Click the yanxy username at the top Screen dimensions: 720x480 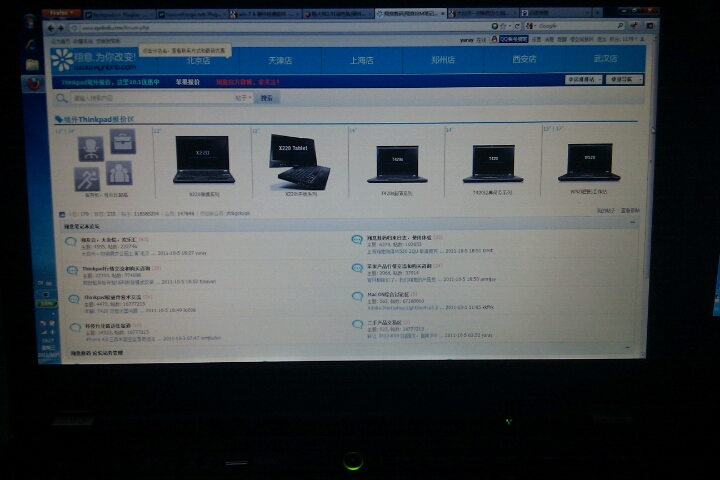(x=466, y=40)
